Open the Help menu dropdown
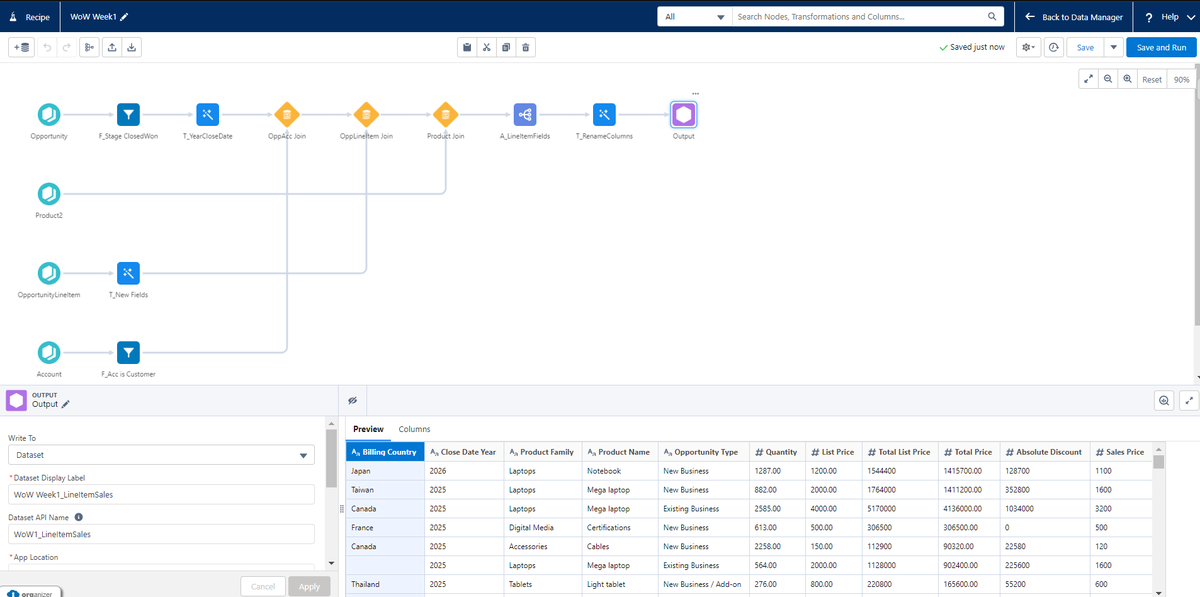 pyautogui.click(x=1170, y=17)
